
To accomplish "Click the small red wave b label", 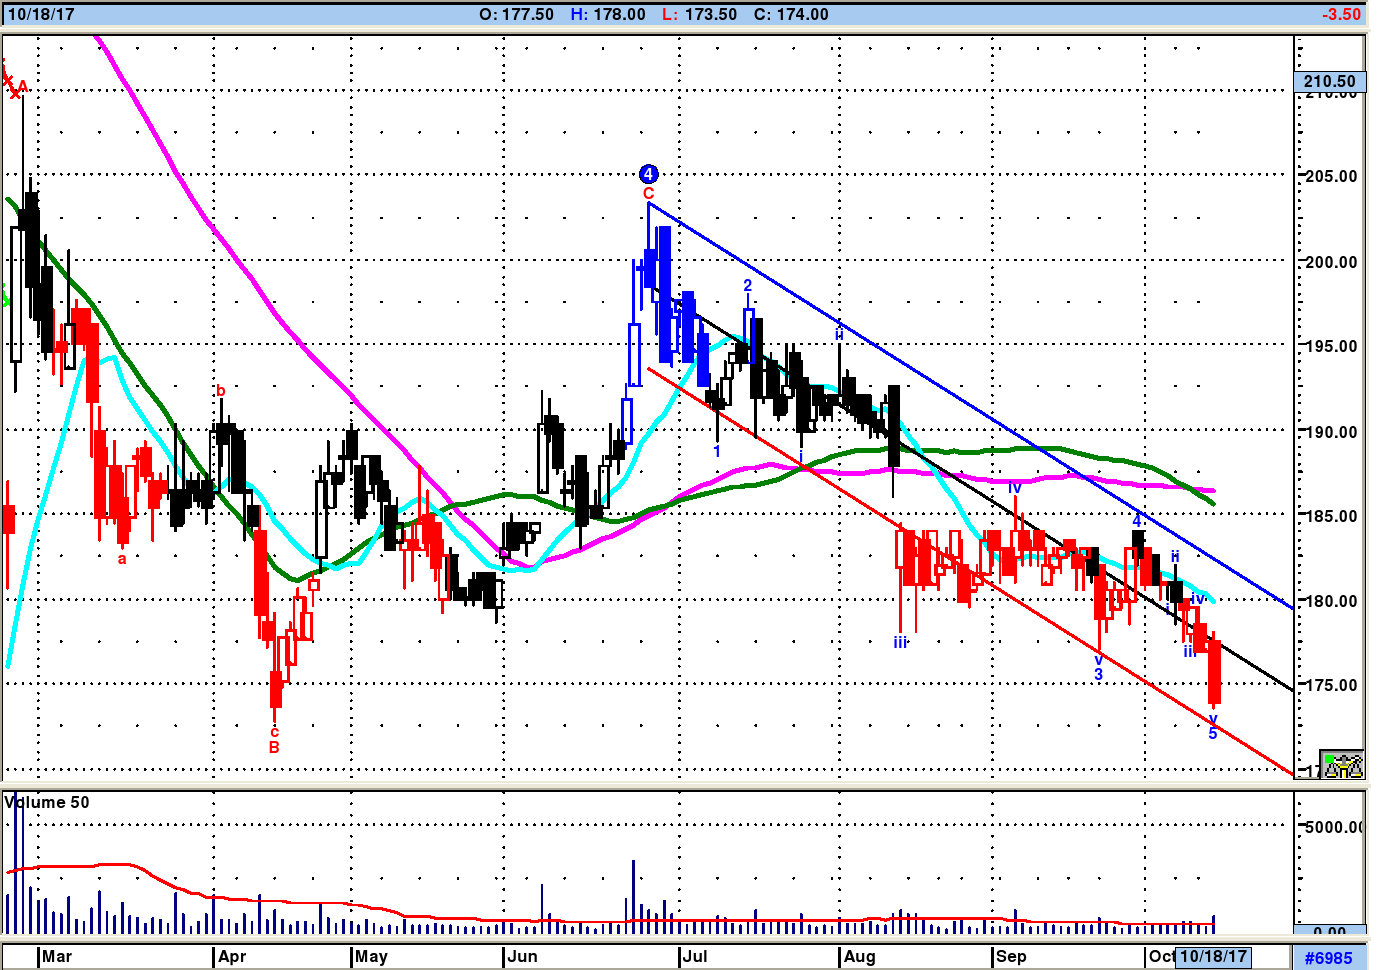I will [x=221, y=391].
